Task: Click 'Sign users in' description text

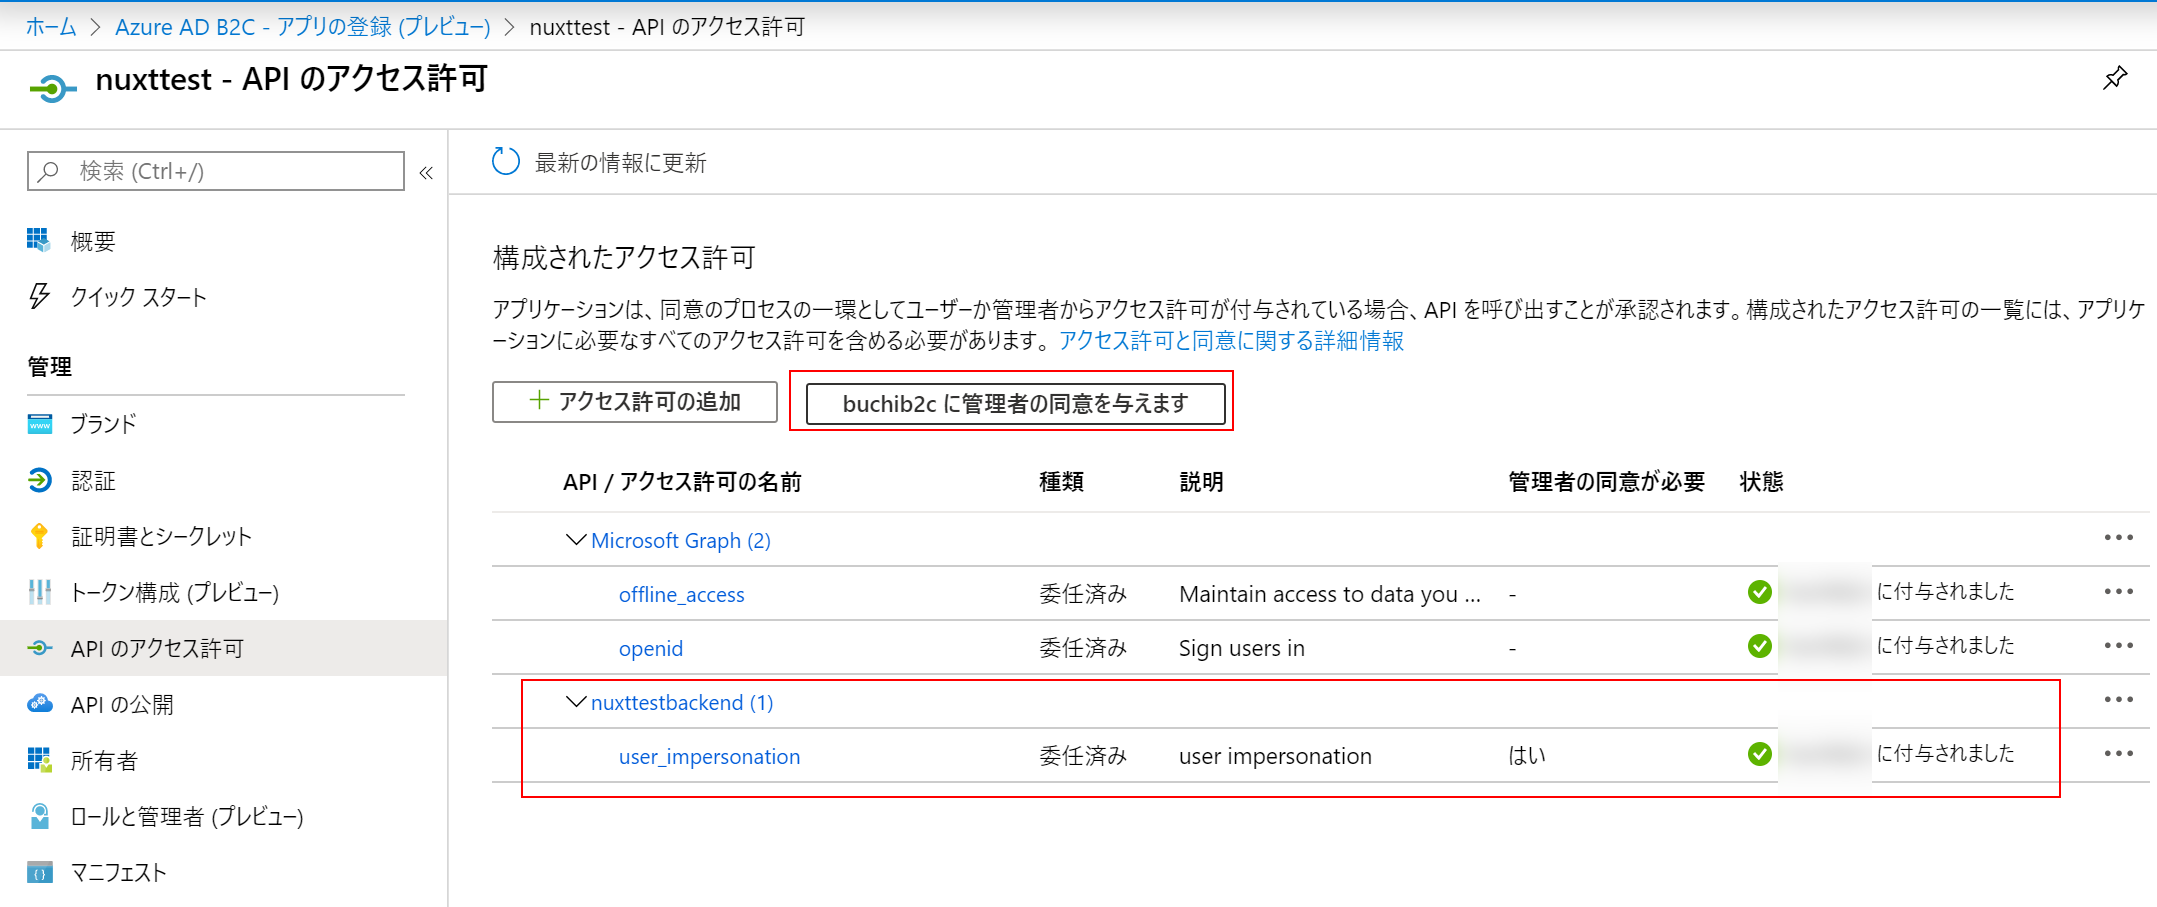Action: pos(1242,648)
